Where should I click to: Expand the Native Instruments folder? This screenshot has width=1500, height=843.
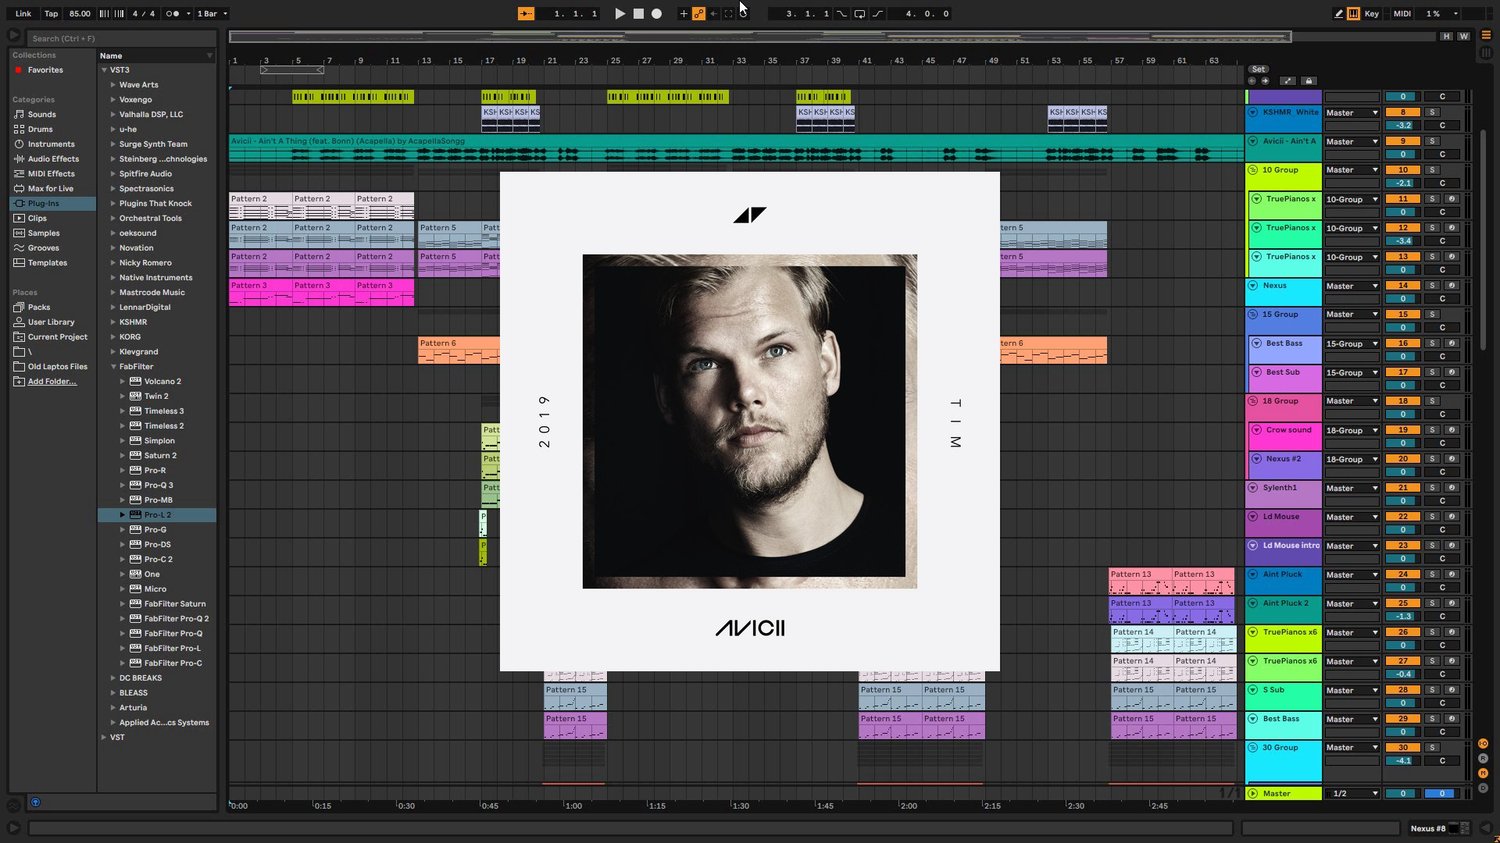pos(113,278)
